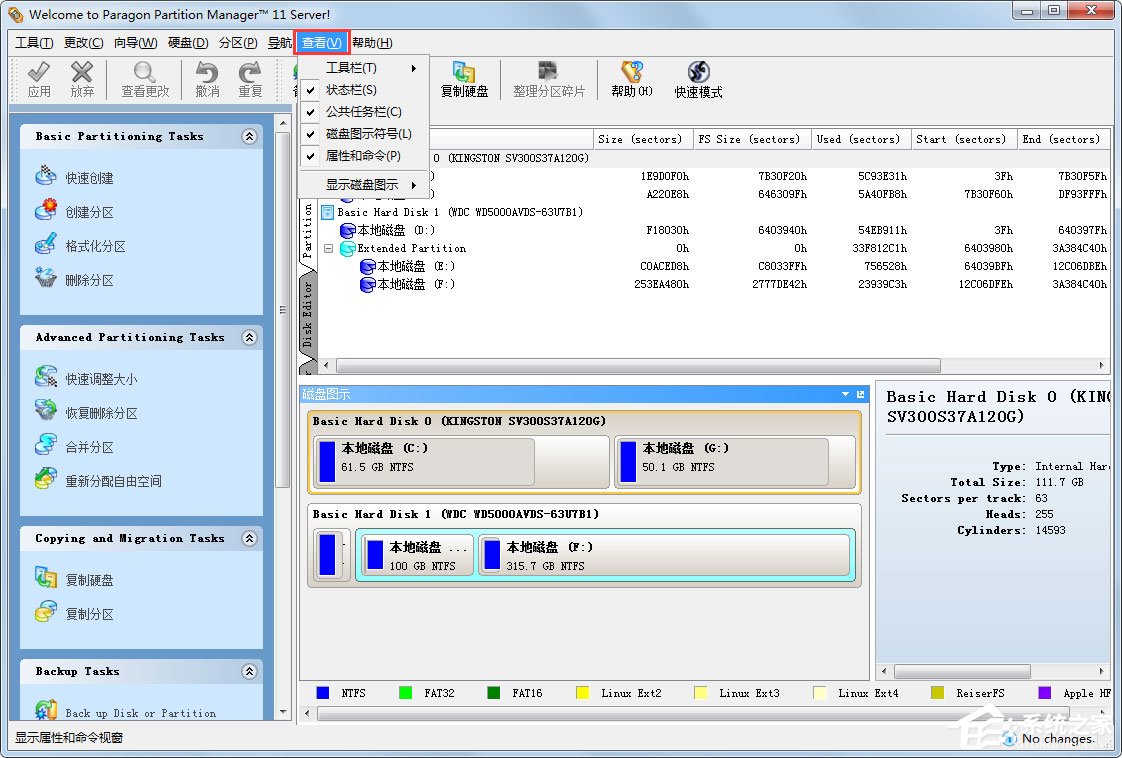Select the 100 GB NTFS partition block
1122x758 pixels.
[x=417, y=555]
